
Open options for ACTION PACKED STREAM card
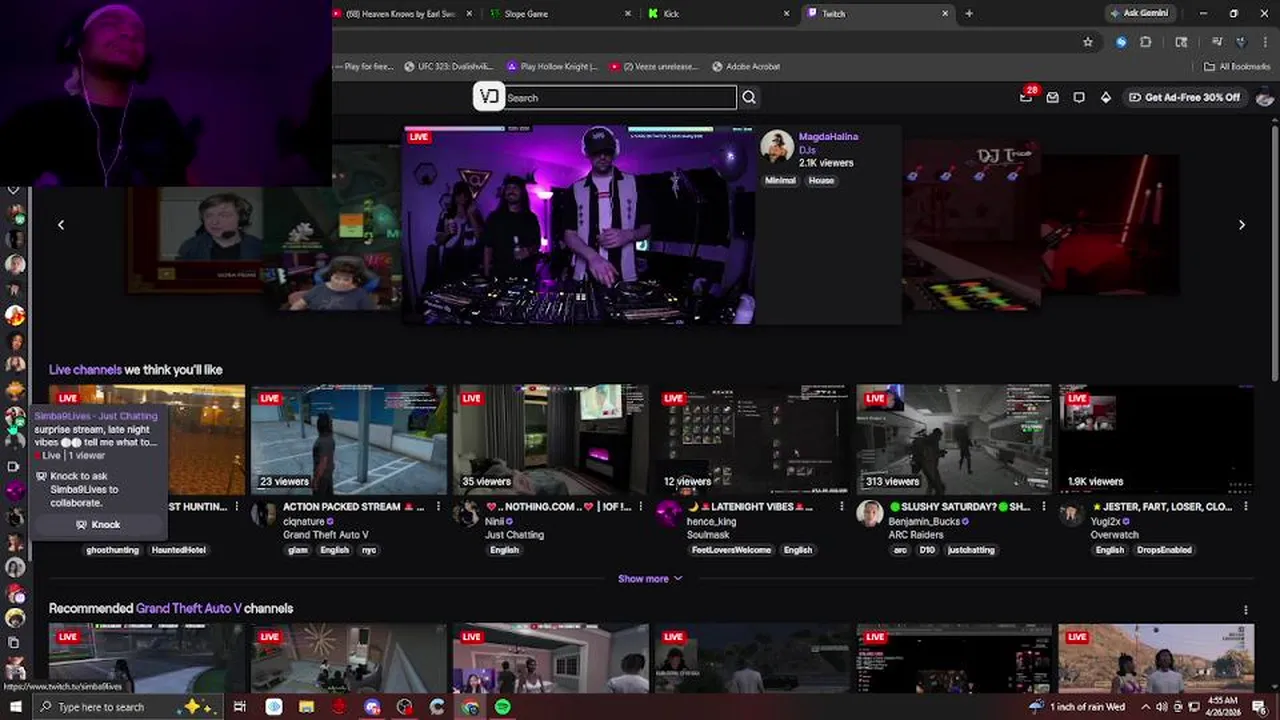coord(438,507)
